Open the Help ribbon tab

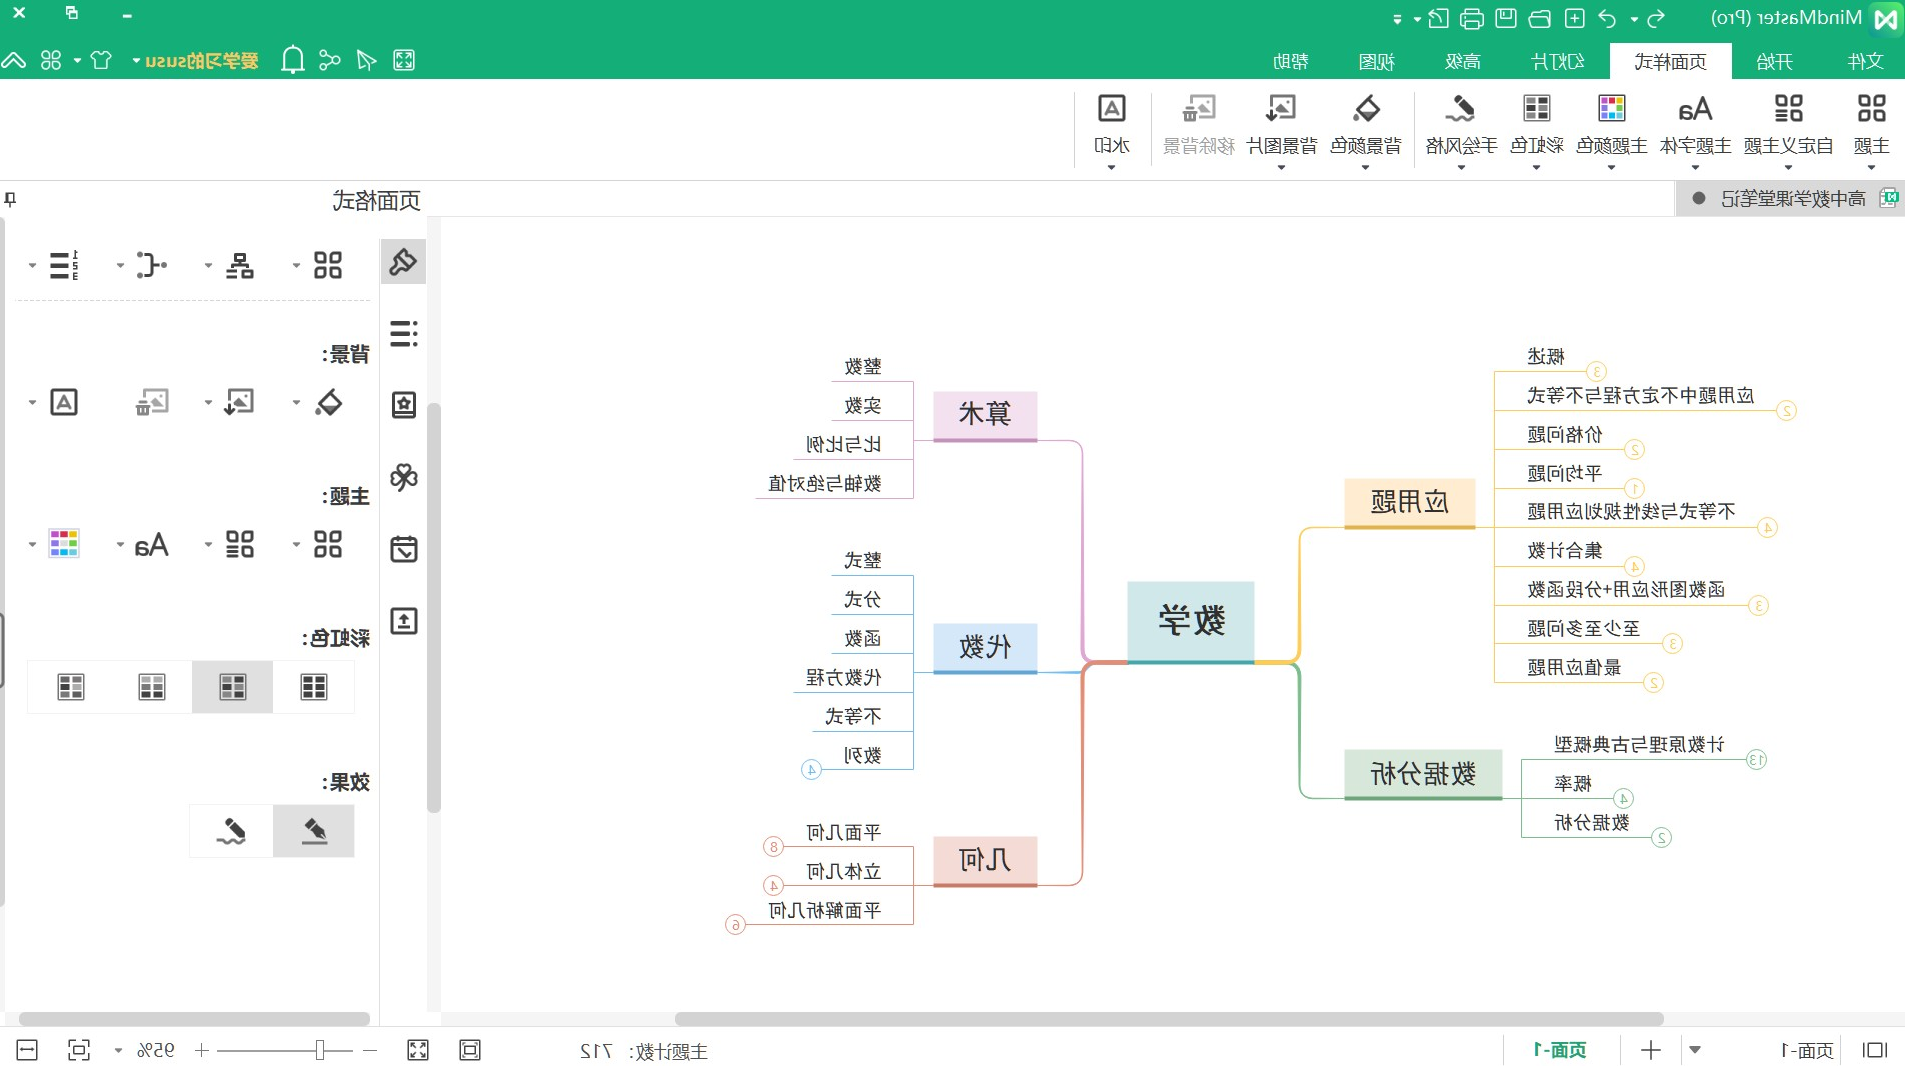[1290, 61]
